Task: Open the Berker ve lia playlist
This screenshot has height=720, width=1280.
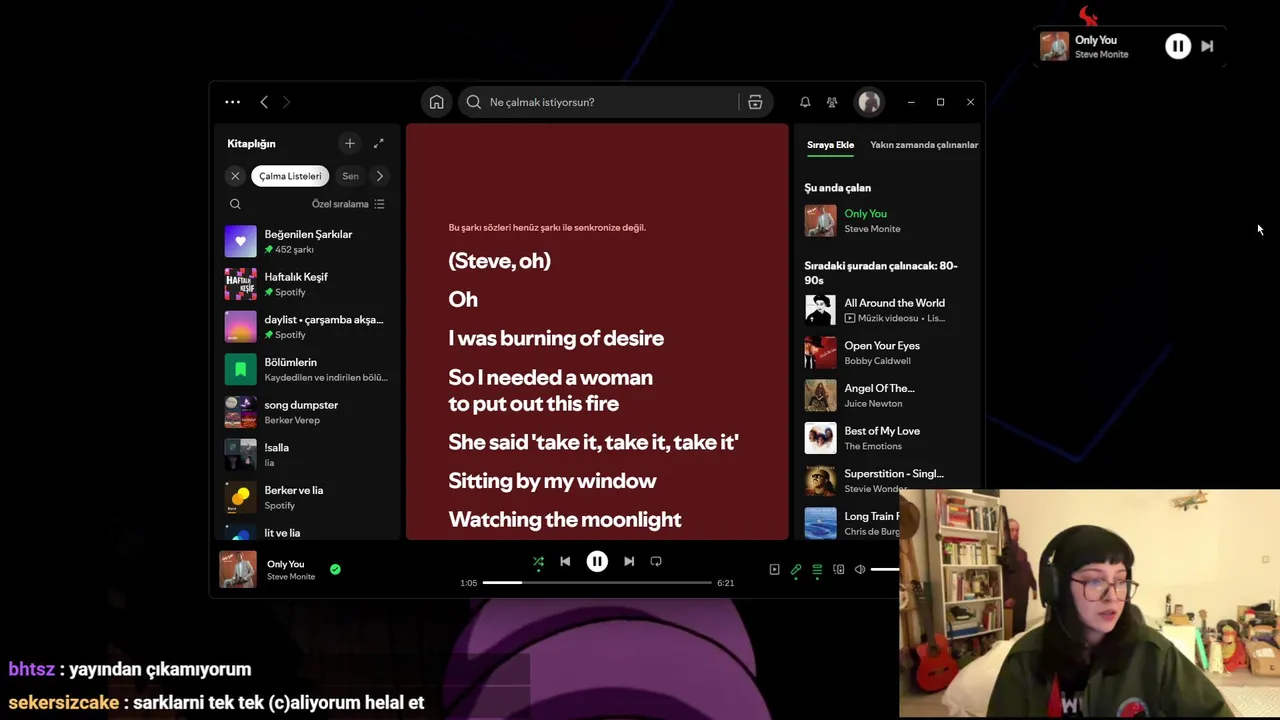Action: 307,497
